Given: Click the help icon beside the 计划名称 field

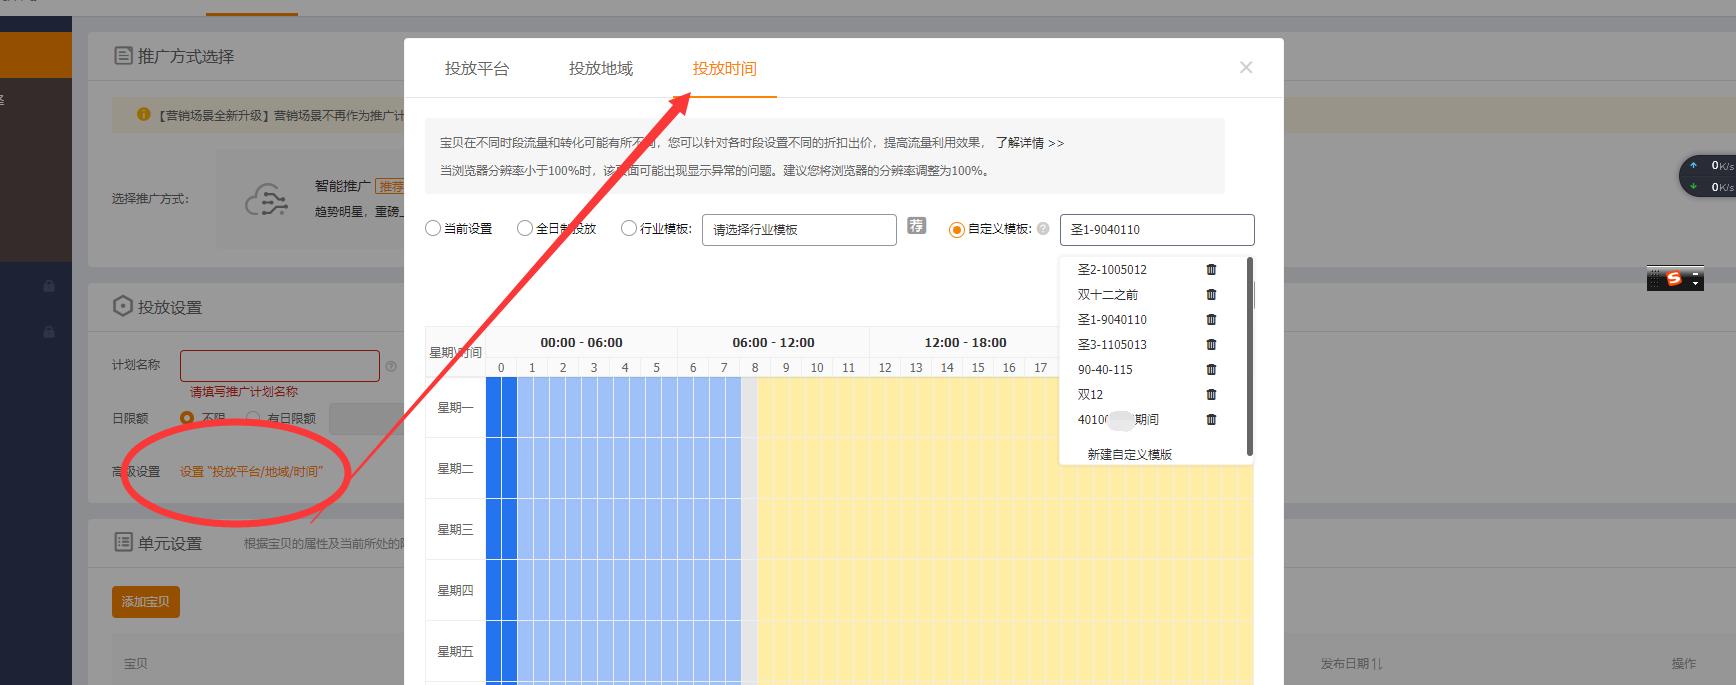Looking at the screenshot, I should (391, 367).
